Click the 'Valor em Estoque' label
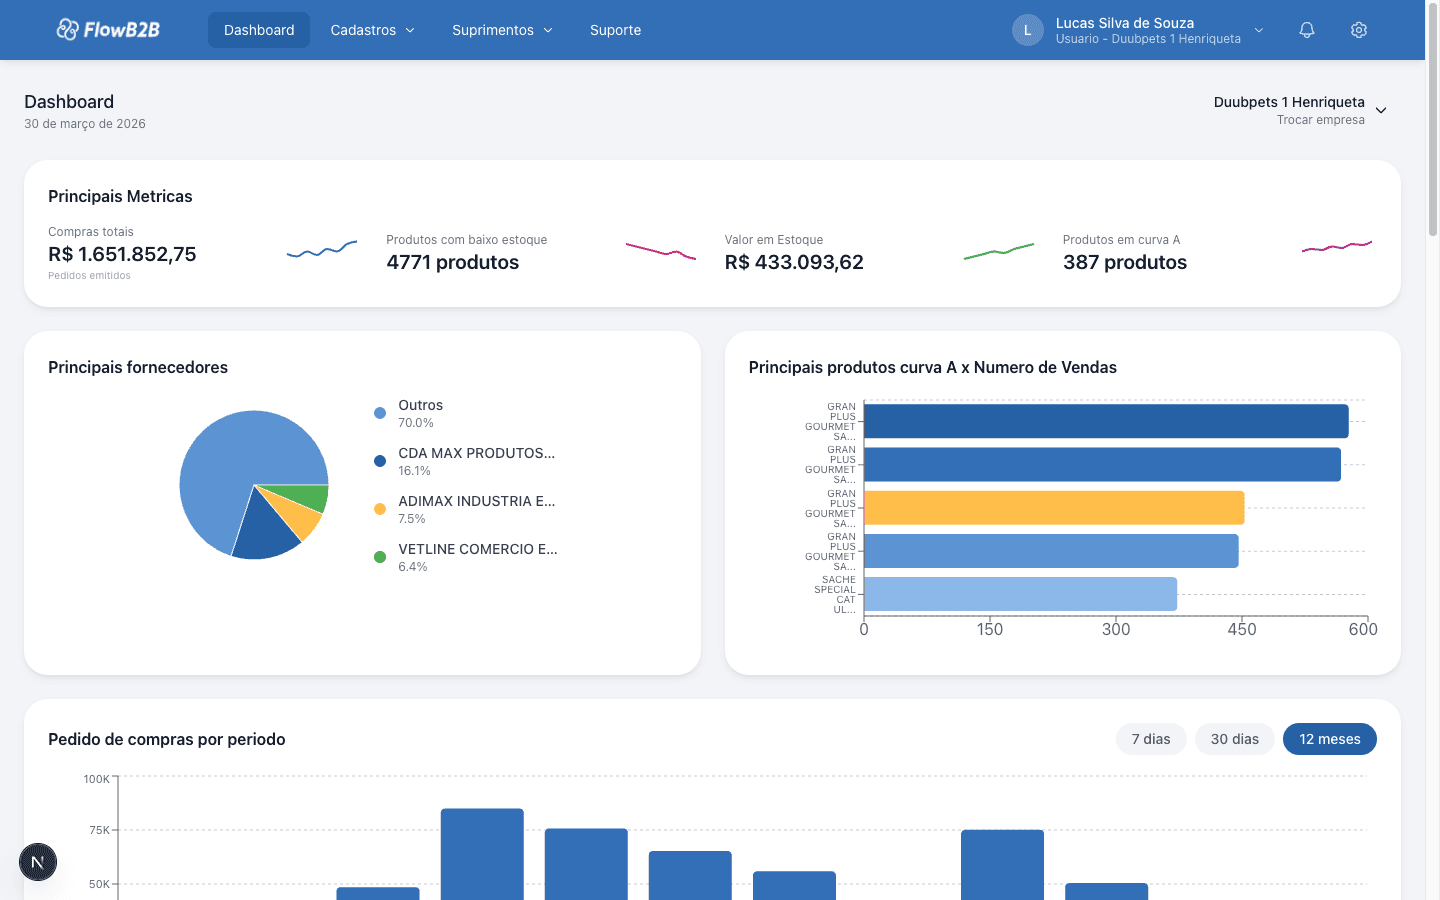Image resolution: width=1440 pixels, height=900 pixels. (x=774, y=240)
